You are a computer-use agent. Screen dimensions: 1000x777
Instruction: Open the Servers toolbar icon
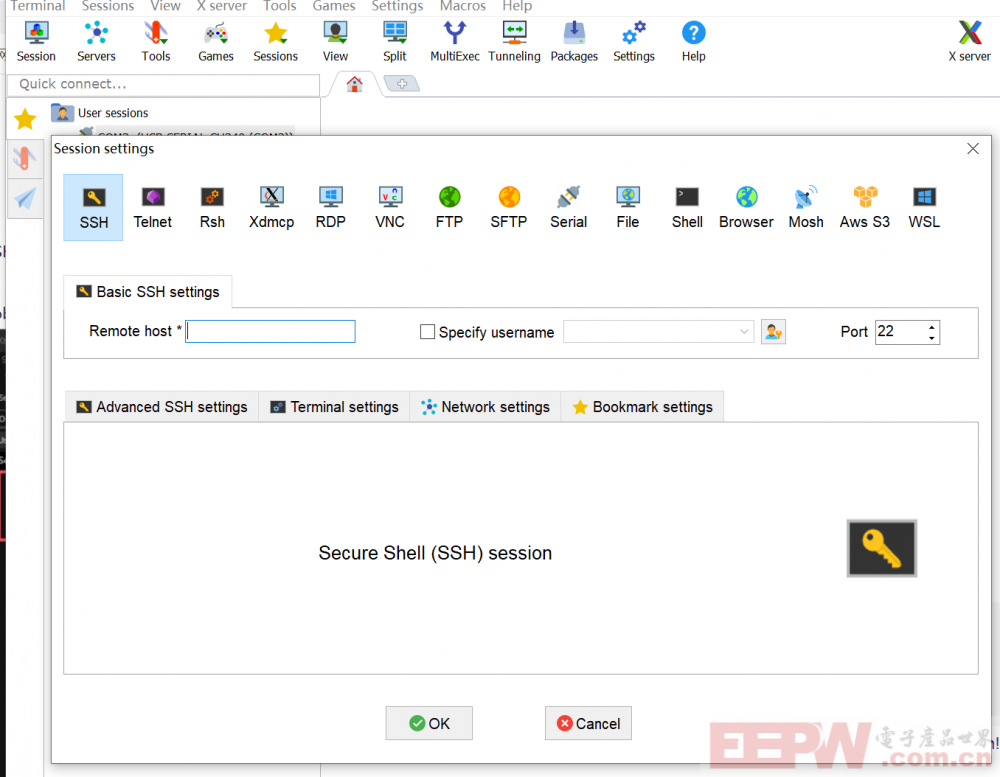[x=96, y=41]
